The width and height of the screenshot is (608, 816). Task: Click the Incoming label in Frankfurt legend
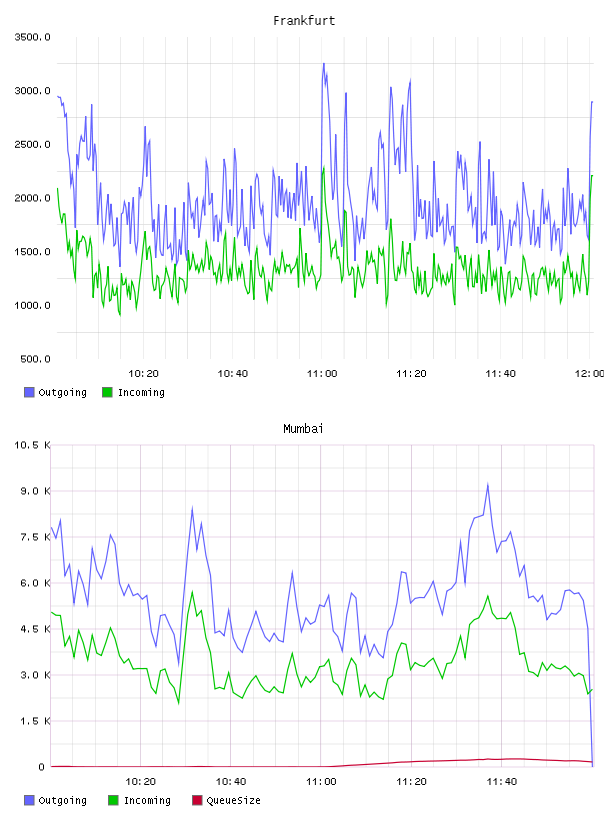(141, 392)
